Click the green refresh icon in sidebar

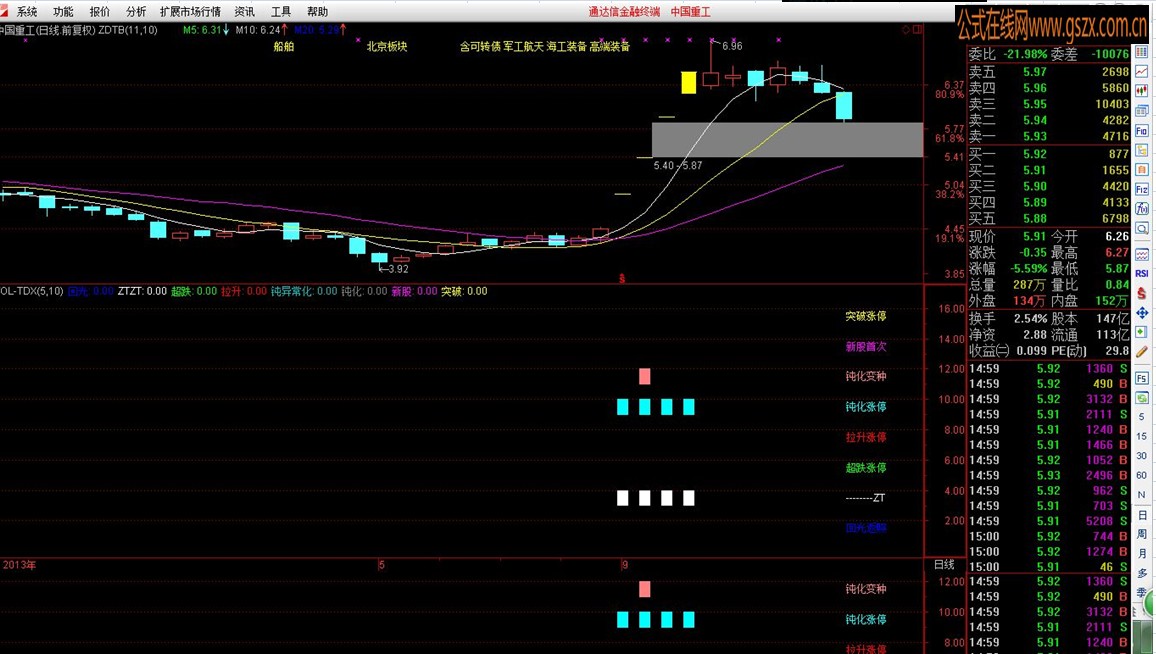[1141, 398]
